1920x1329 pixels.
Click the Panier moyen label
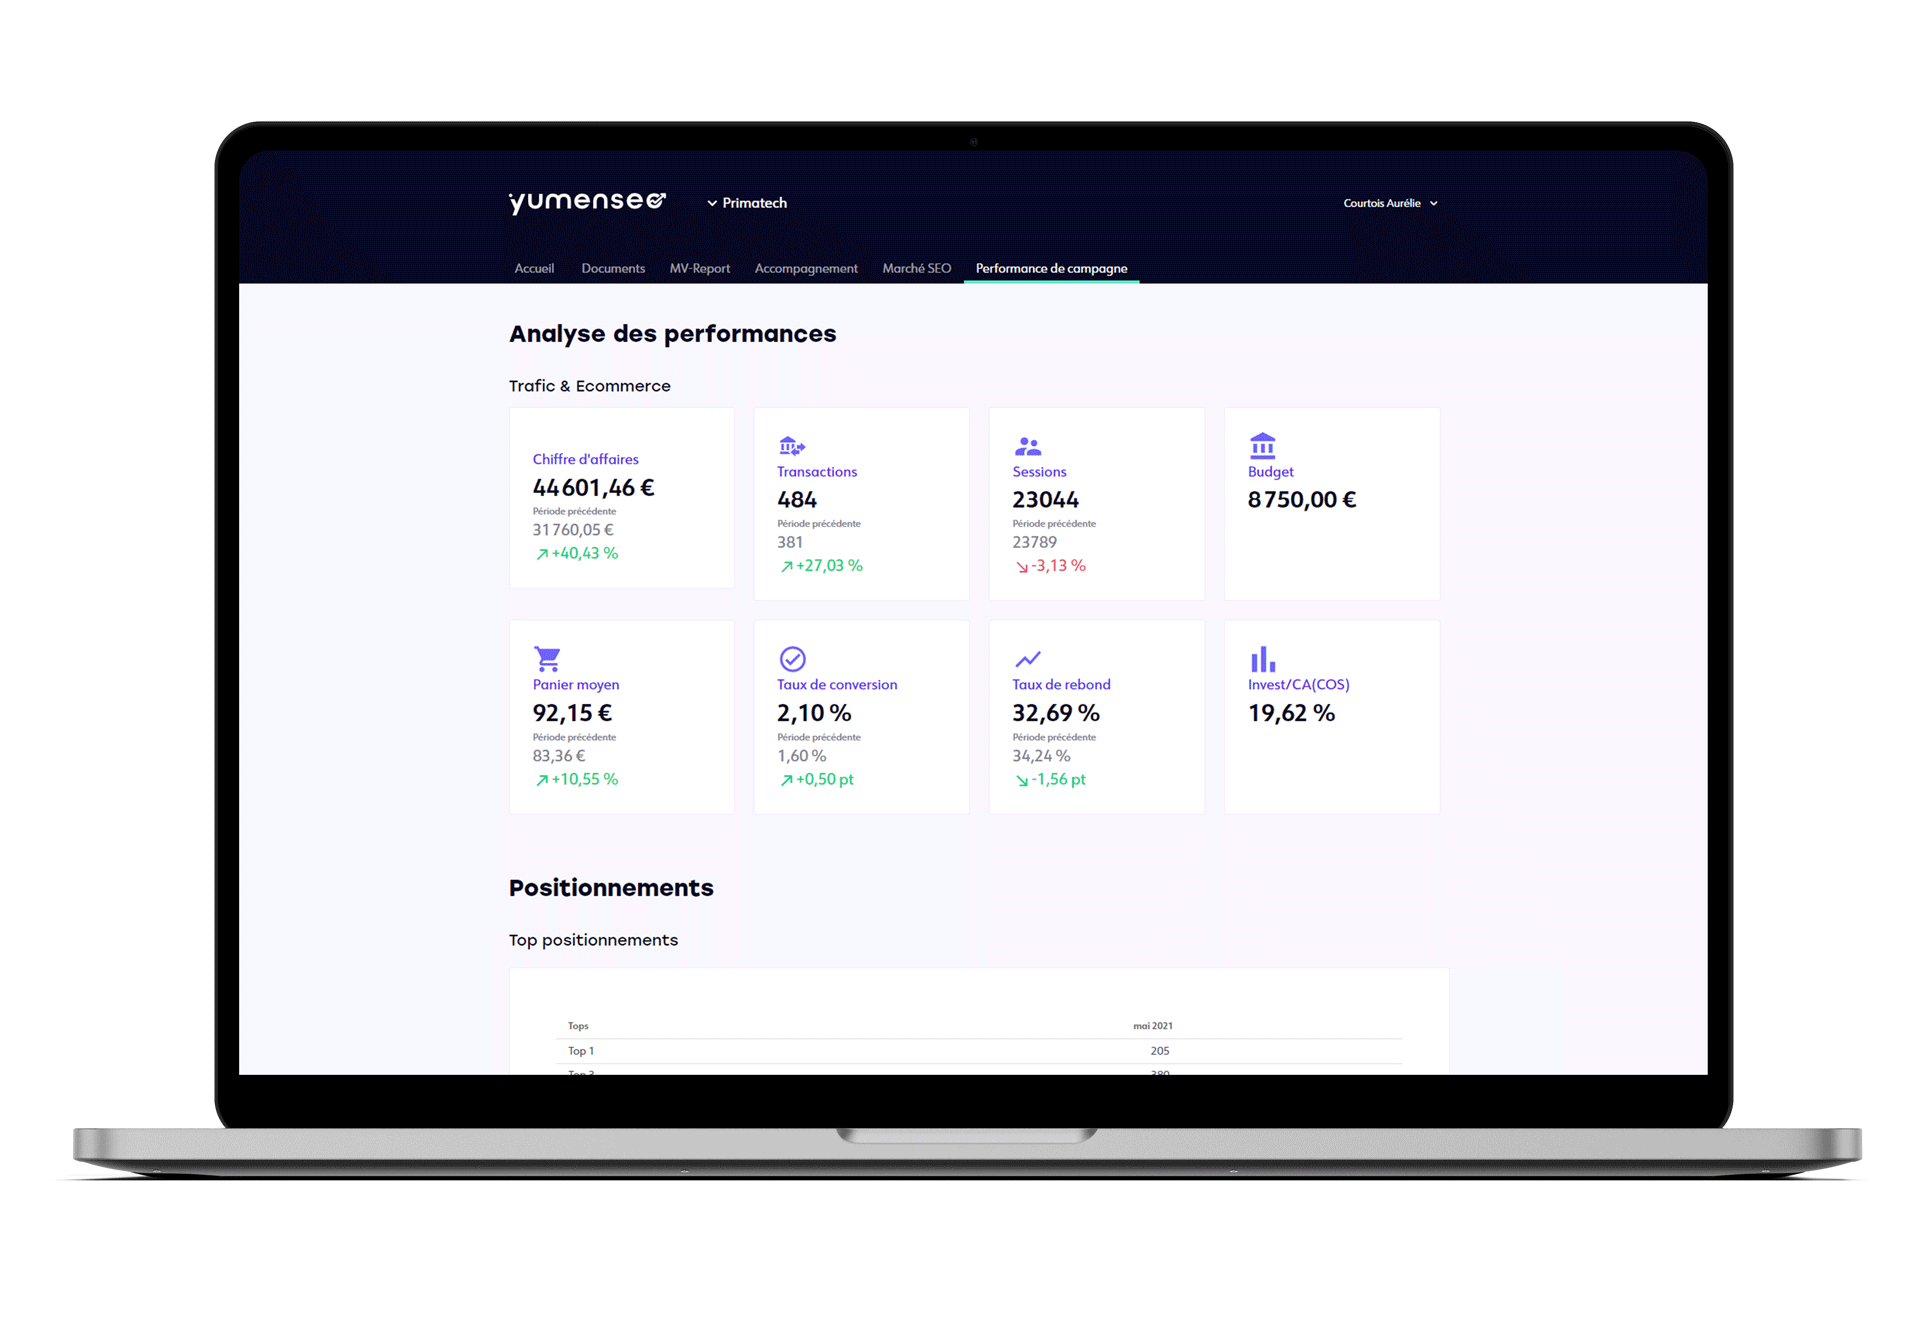point(576,685)
